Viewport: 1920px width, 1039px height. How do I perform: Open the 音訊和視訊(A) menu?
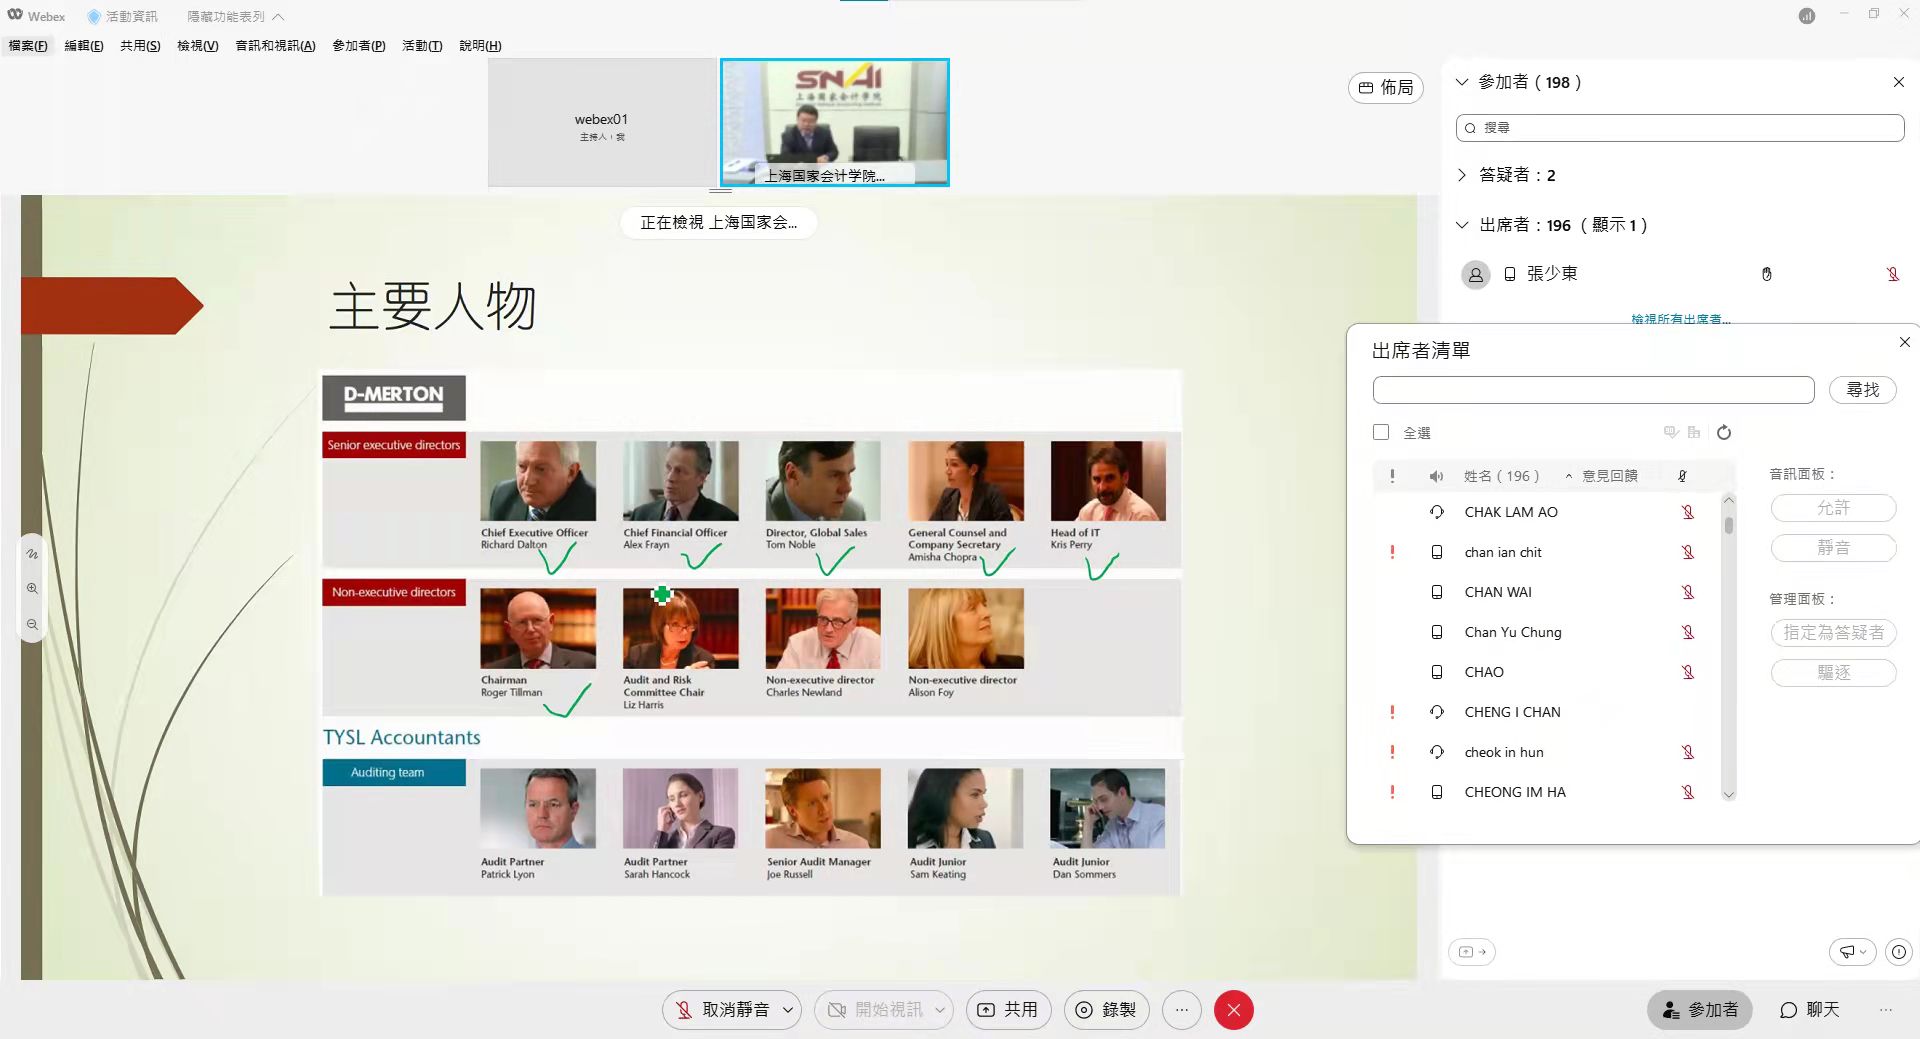275,46
